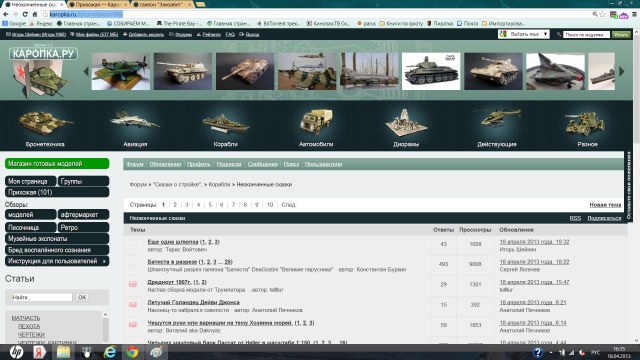
Task: Open the RSS feed link
Action: (575, 218)
